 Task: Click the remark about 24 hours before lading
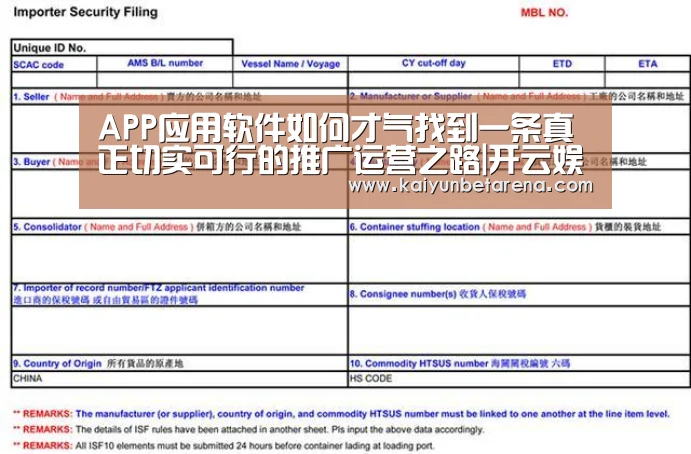click(x=224, y=446)
